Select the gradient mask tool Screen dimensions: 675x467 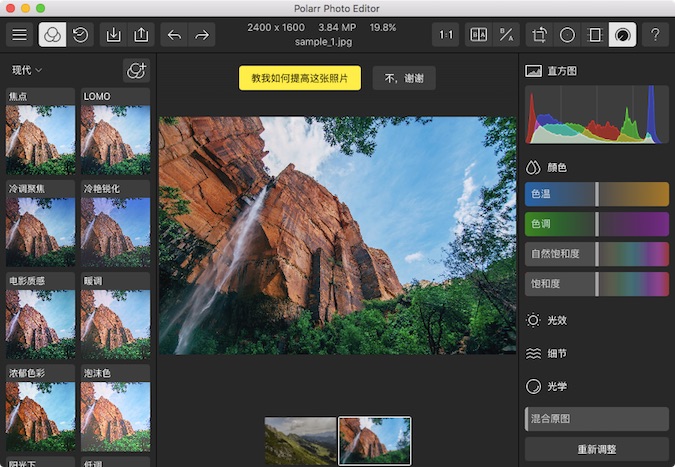[x=595, y=34]
